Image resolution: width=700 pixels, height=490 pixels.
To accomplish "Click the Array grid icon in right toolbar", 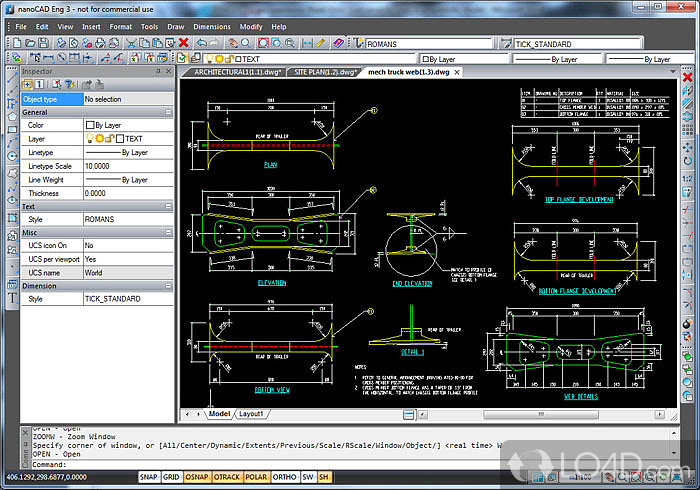I will click(688, 129).
